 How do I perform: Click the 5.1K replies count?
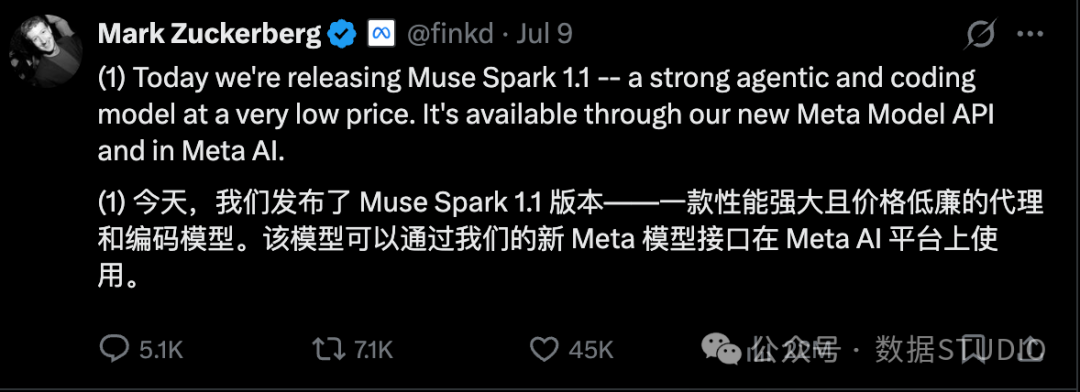pyautogui.click(x=161, y=351)
